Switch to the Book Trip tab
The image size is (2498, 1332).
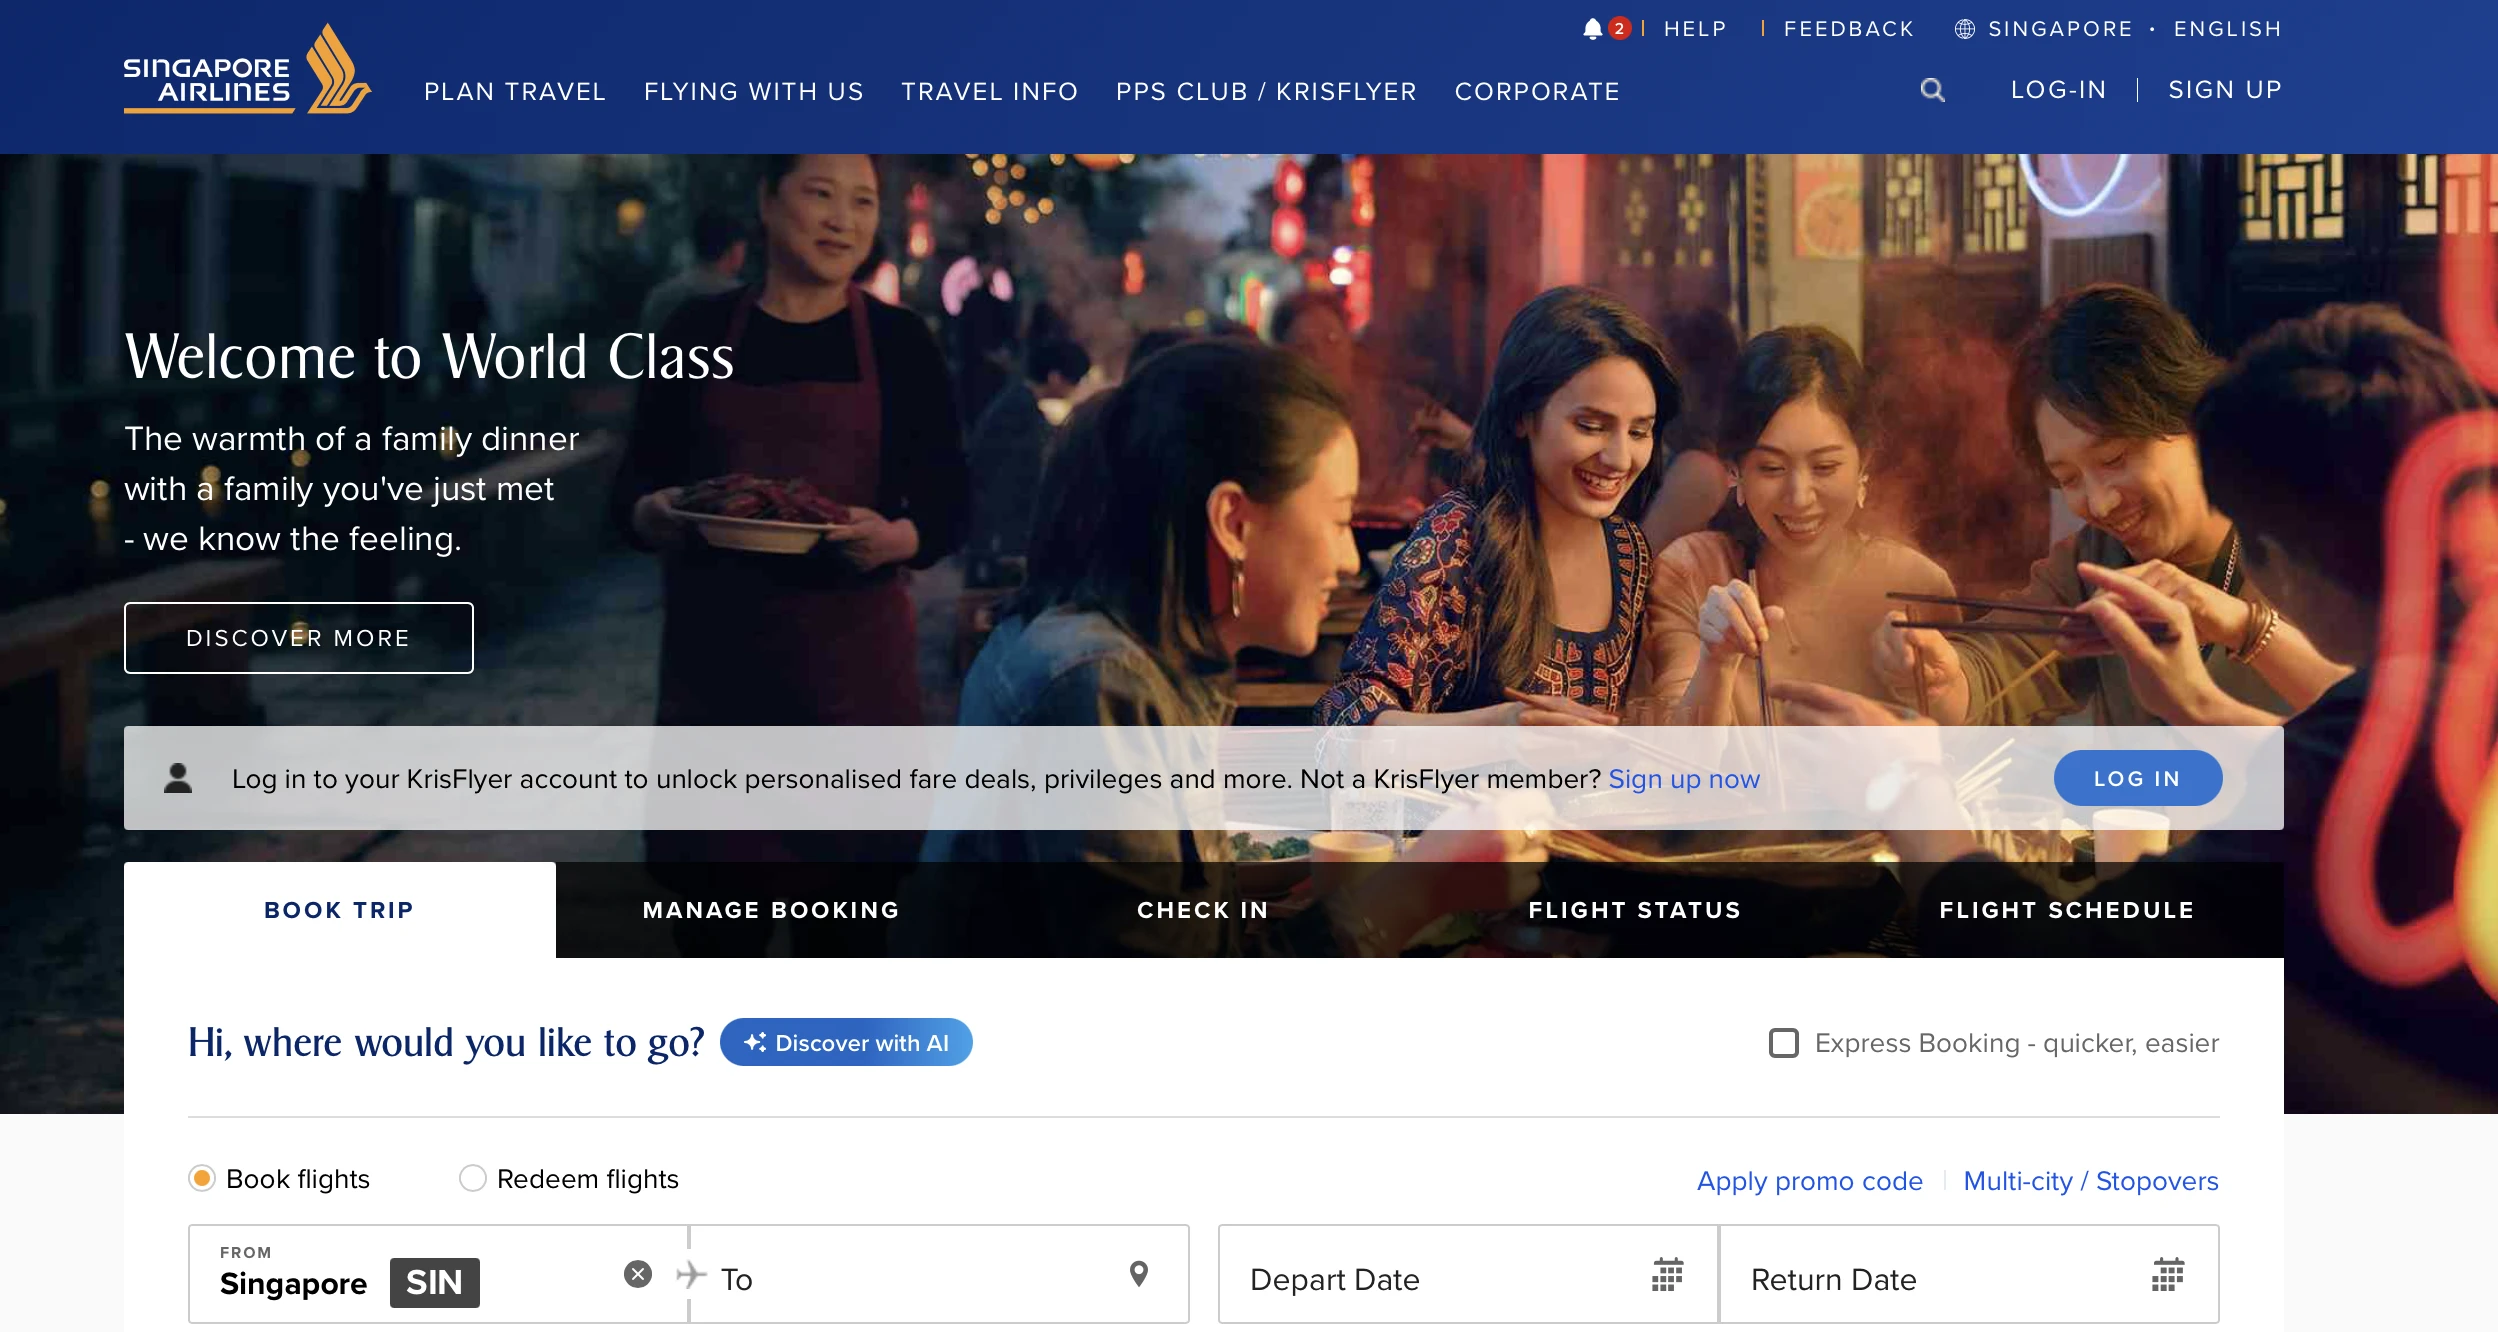point(340,910)
